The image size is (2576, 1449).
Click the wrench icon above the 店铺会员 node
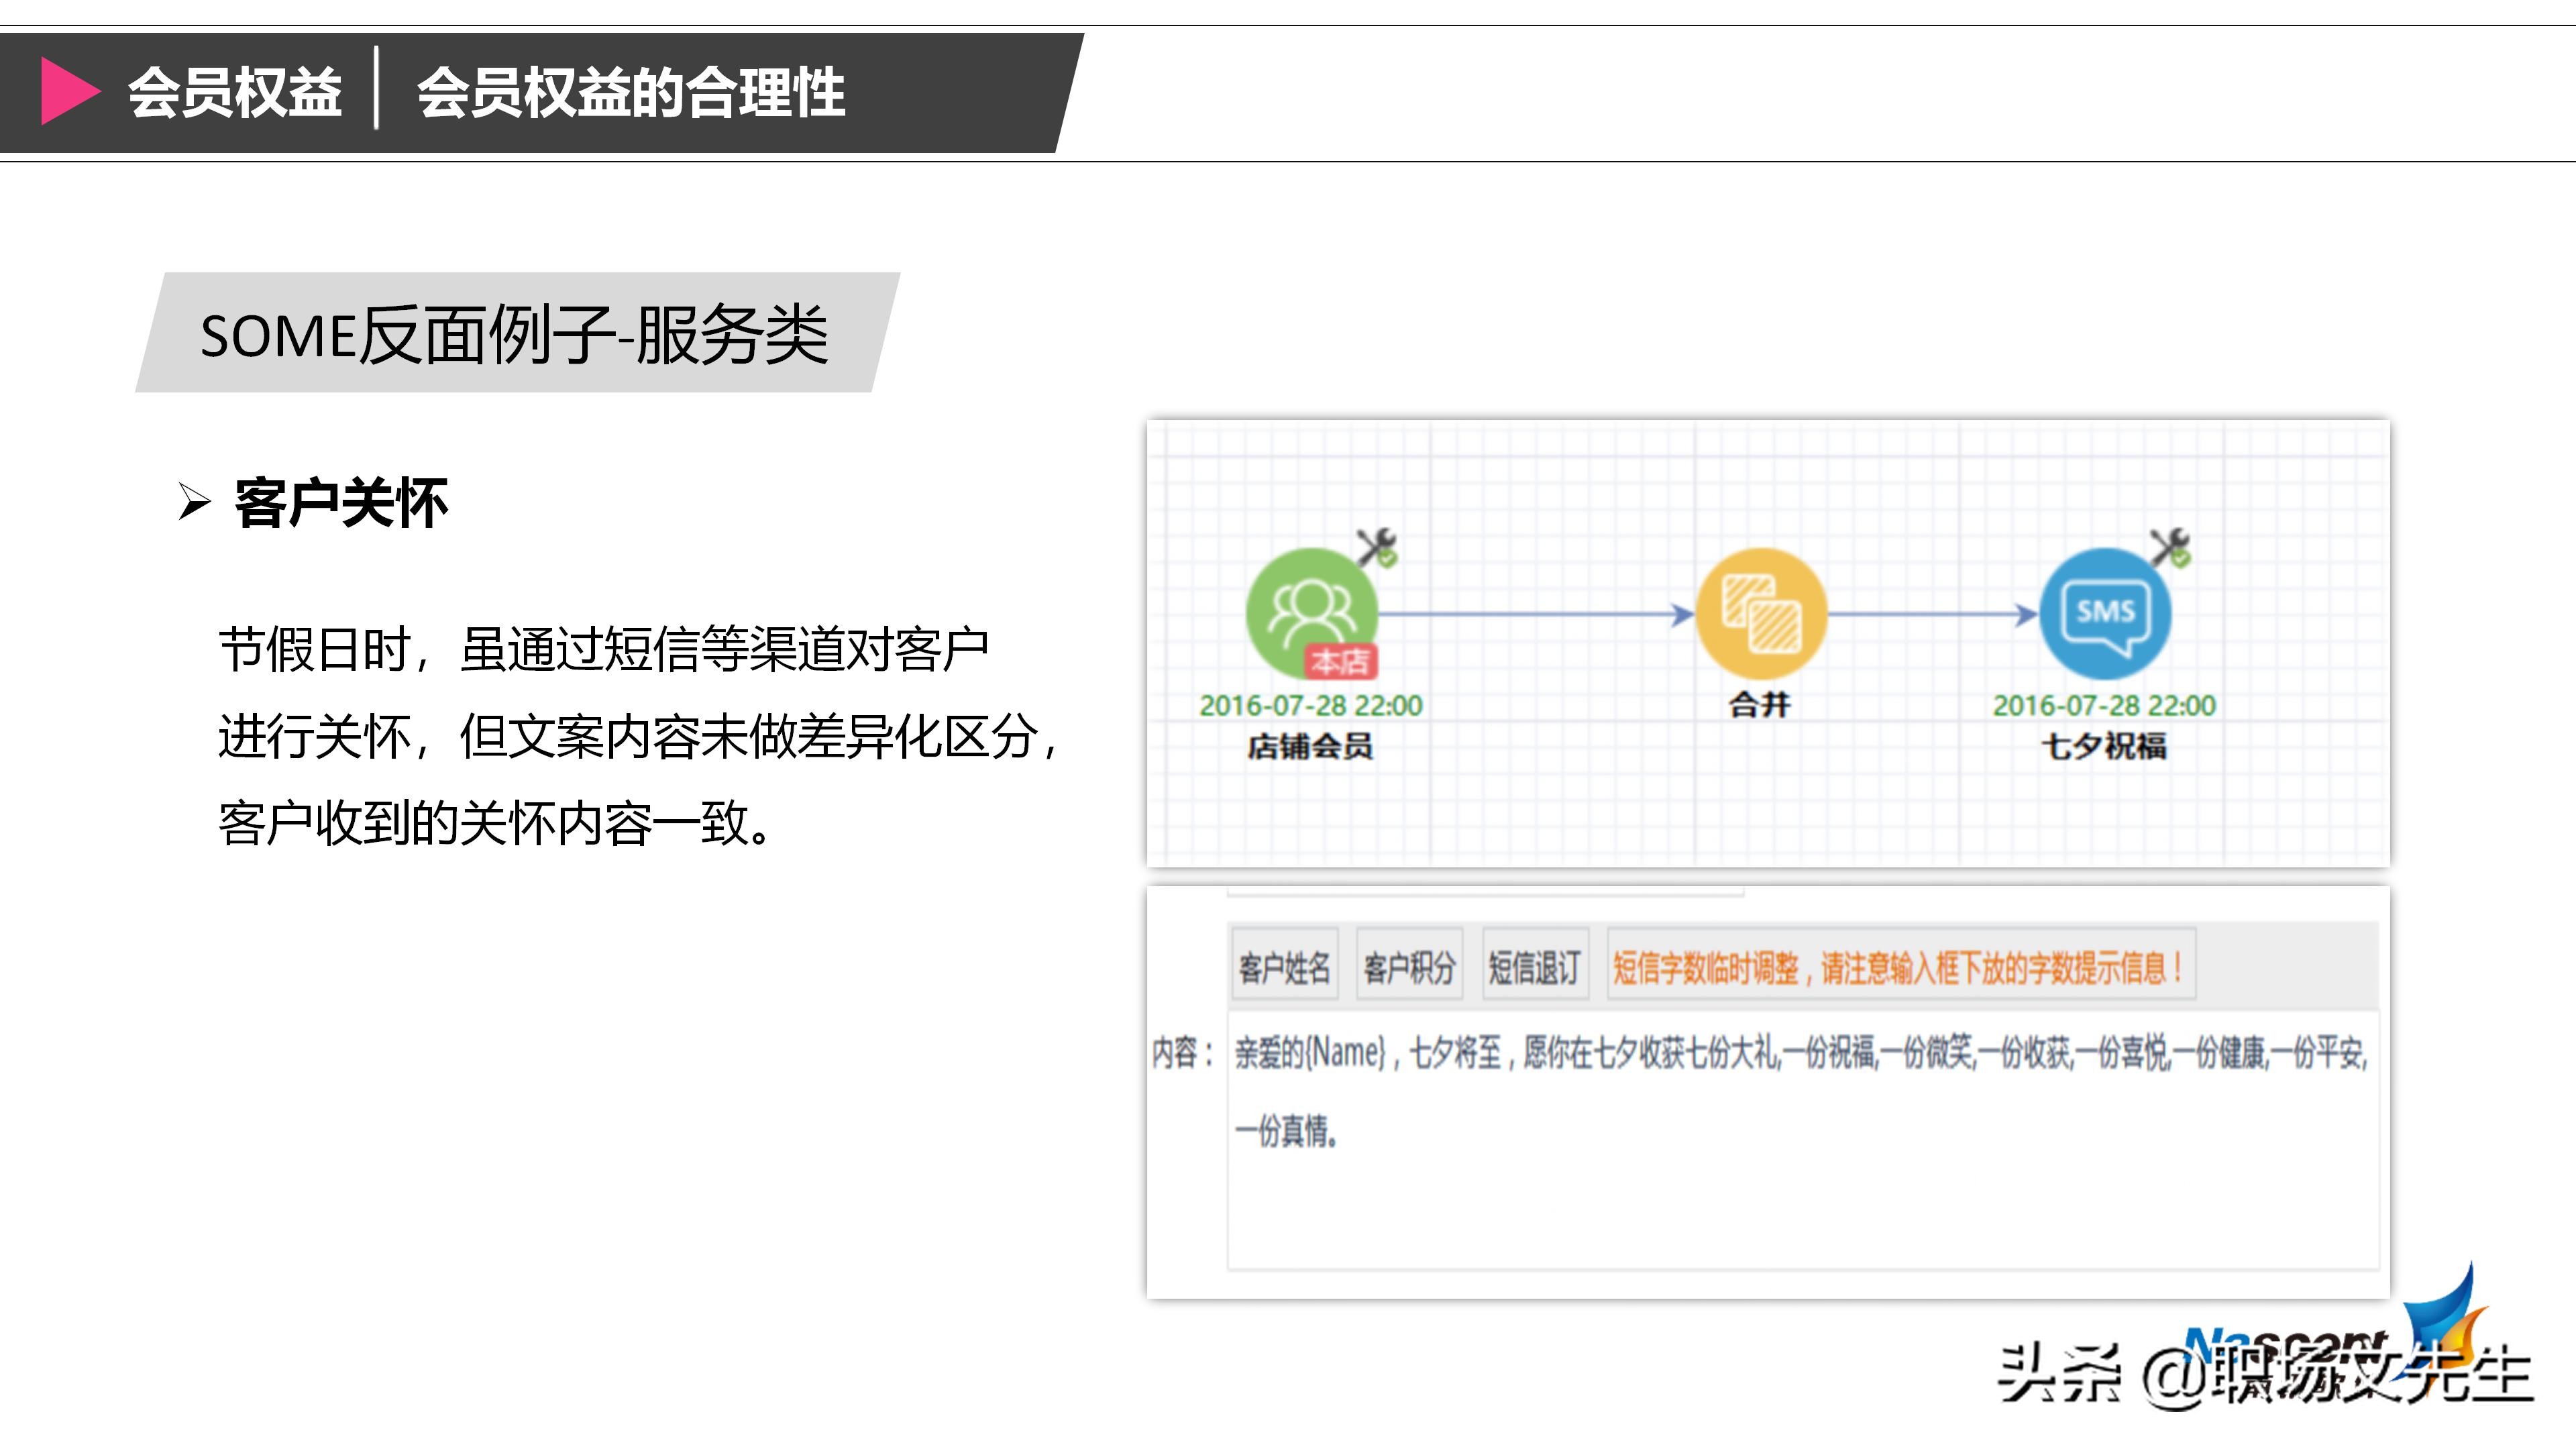(x=1377, y=547)
